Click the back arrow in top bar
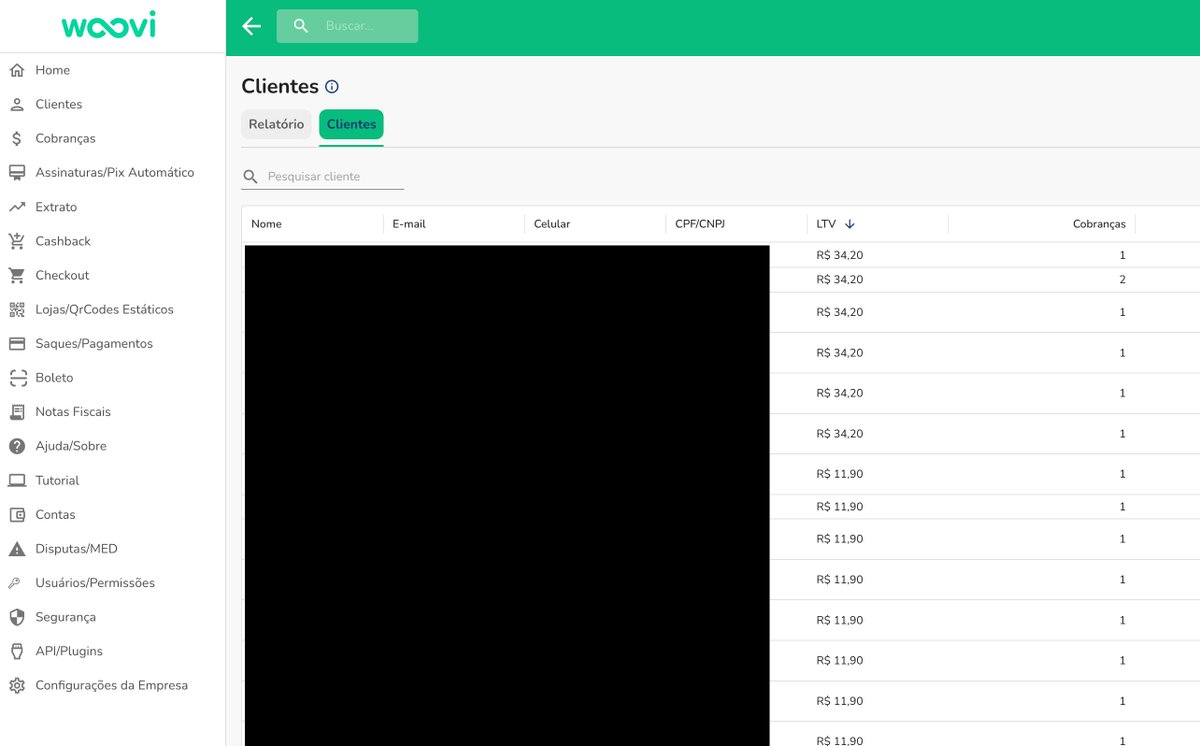 click(252, 26)
